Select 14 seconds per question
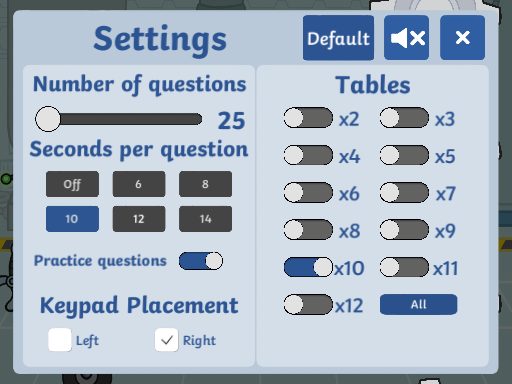The width and height of the screenshot is (512, 384). click(205, 219)
